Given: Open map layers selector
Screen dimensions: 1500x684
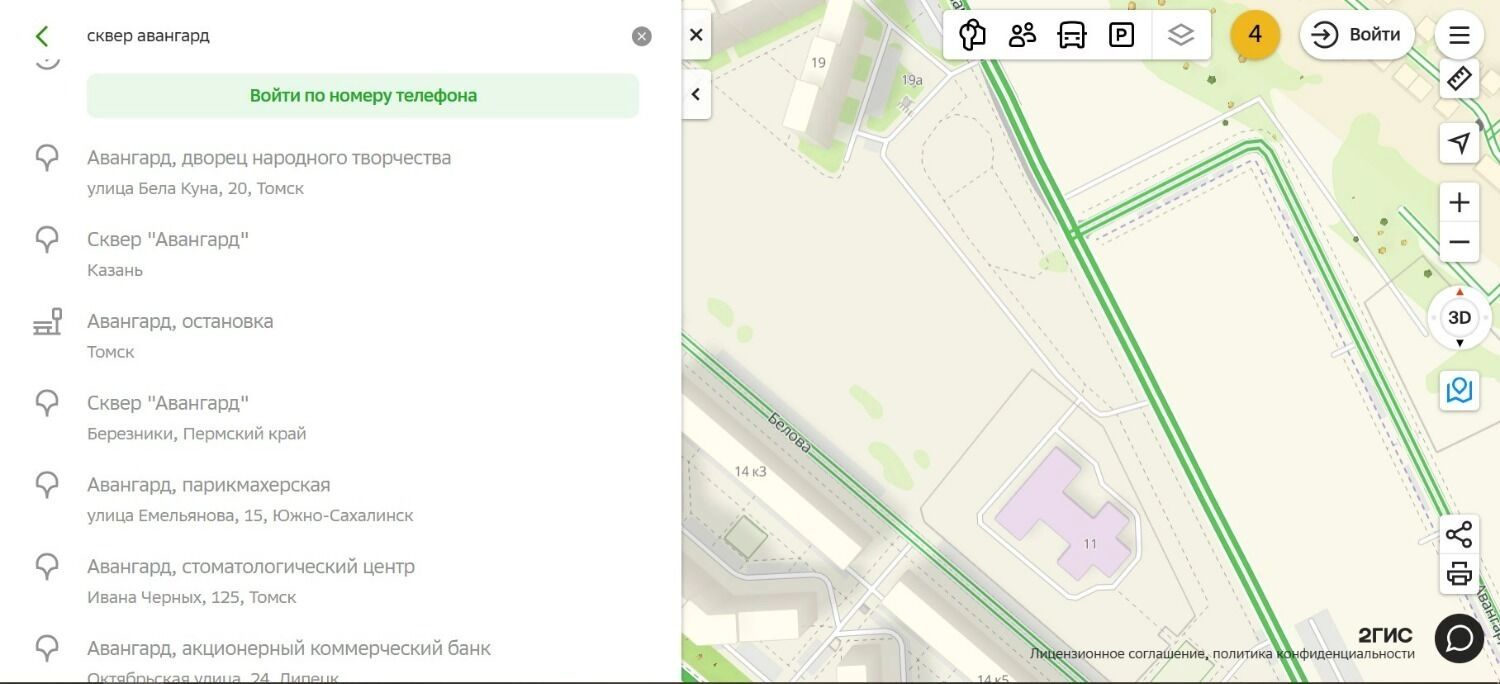Looking at the screenshot, I should tap(1181, 35).
